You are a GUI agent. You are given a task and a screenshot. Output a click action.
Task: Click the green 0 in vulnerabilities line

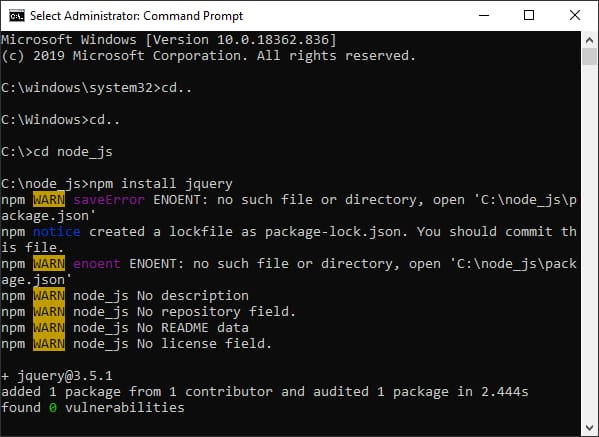(53, 408)
